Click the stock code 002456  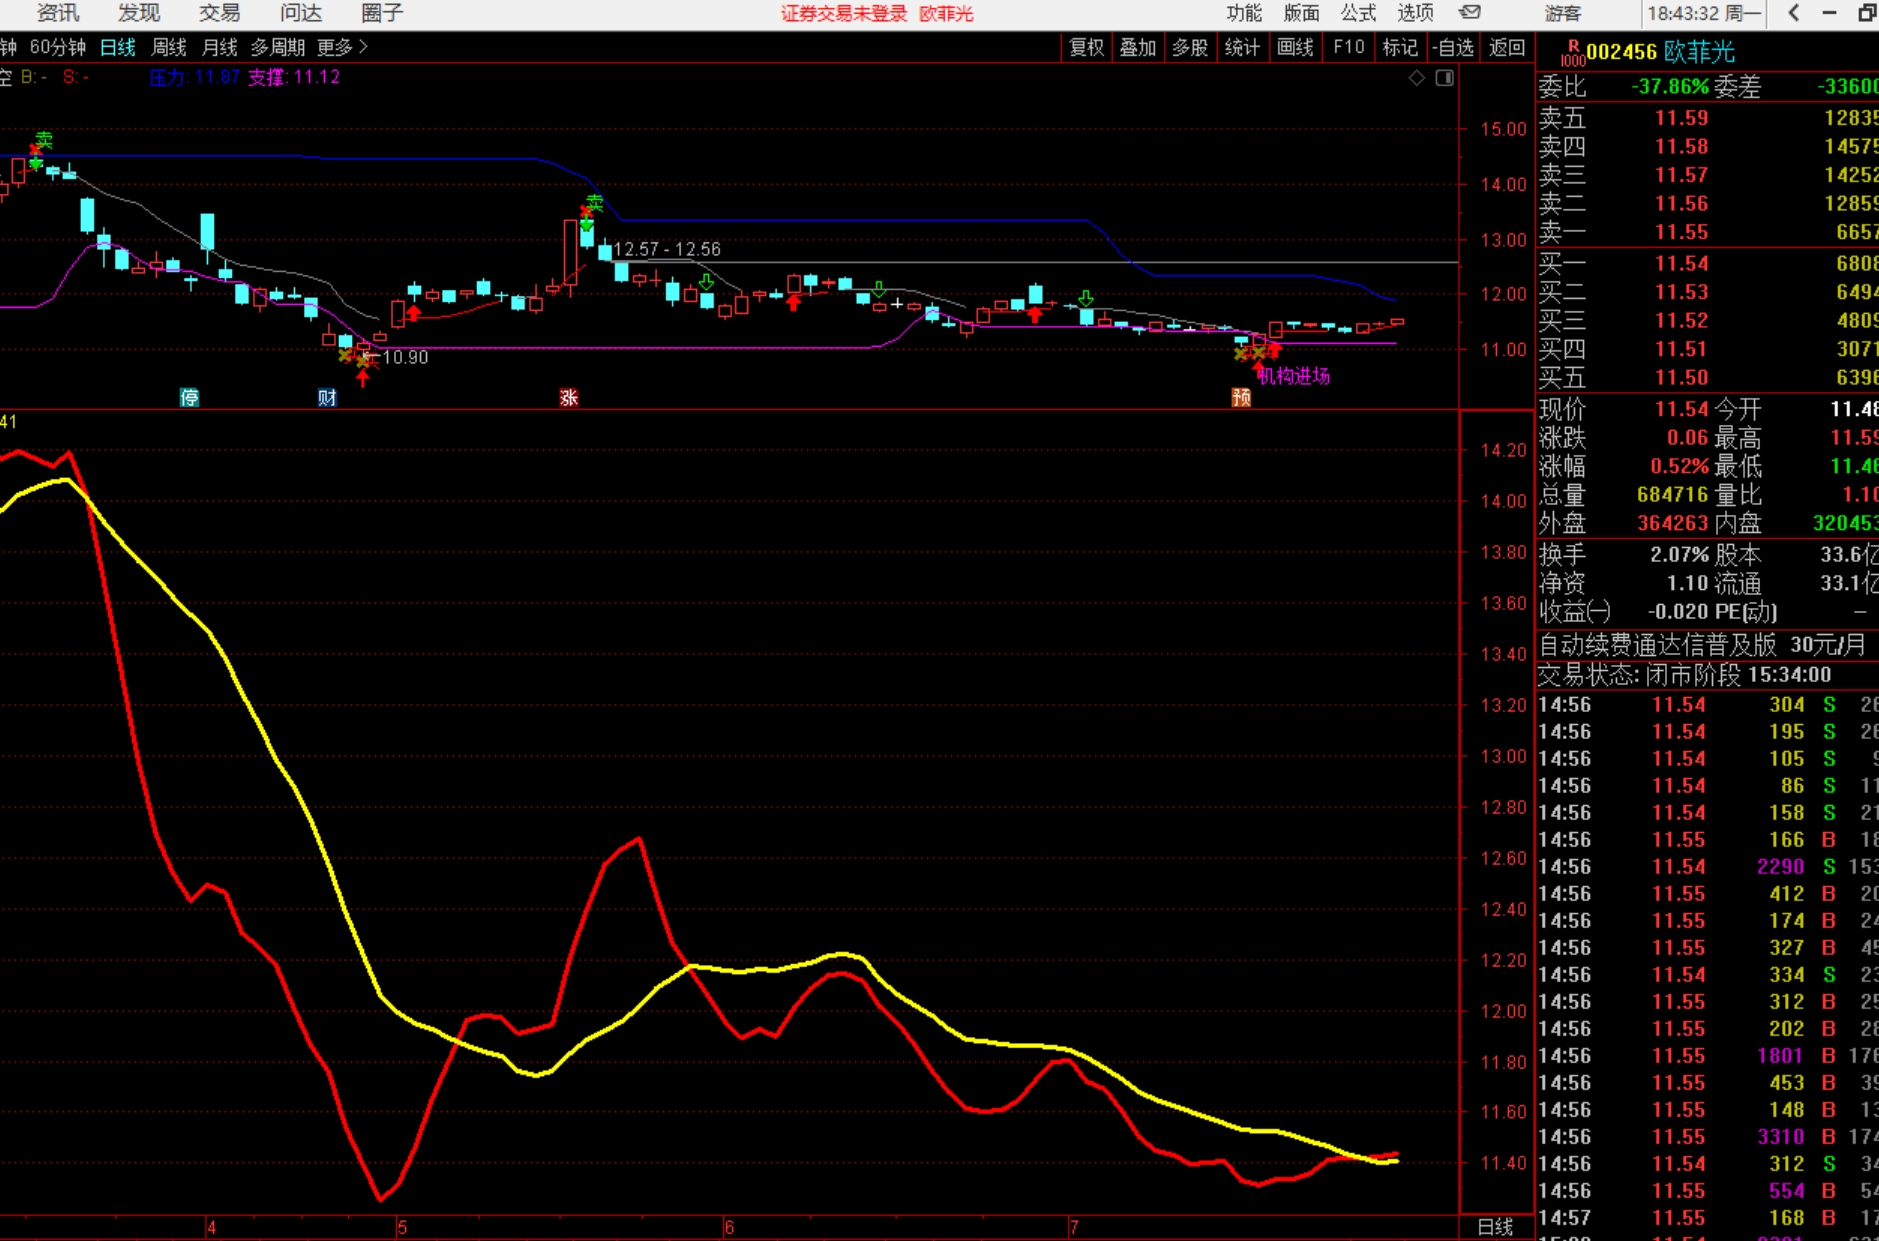coord(1622,52)
